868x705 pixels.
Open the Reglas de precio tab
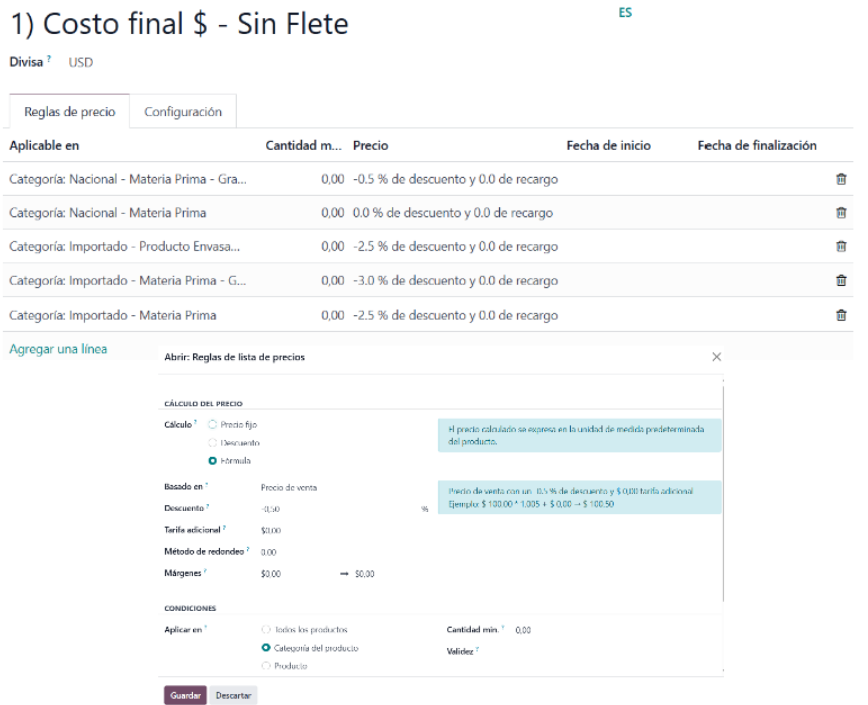pyautogui.click(x=70, y=112)
